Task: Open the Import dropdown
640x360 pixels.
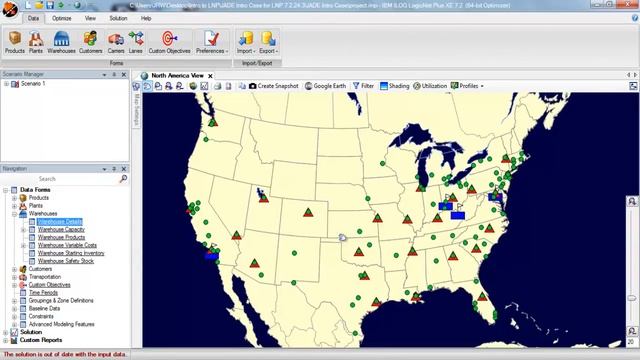Action: click(246, 42)
